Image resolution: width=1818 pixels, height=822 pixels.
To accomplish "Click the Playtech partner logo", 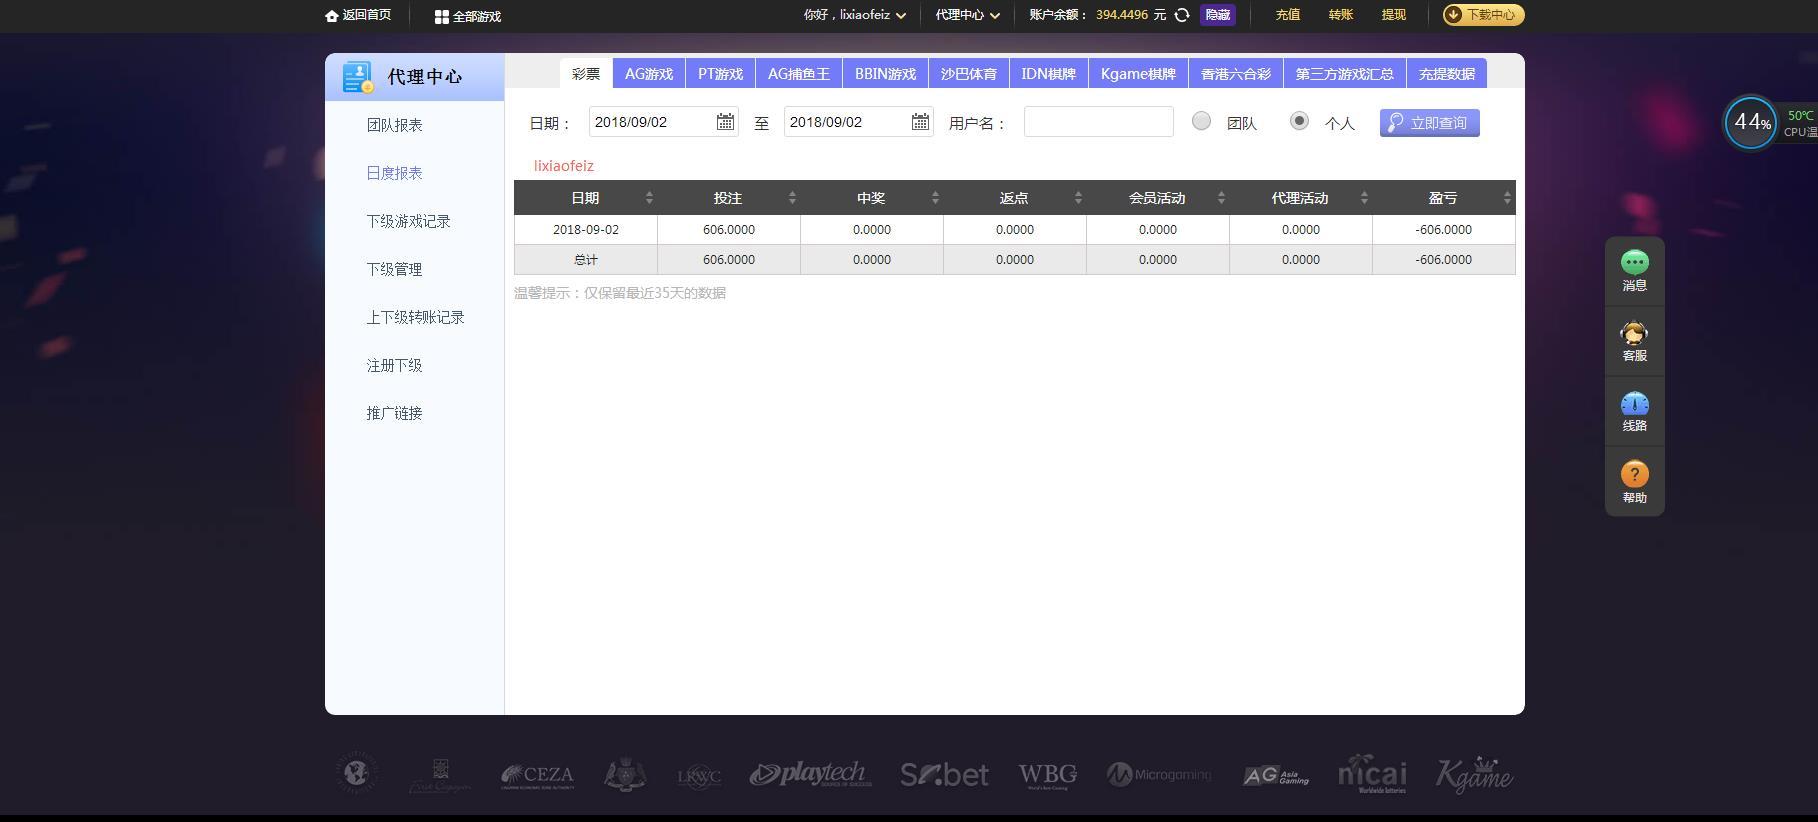I will point(811,774).
